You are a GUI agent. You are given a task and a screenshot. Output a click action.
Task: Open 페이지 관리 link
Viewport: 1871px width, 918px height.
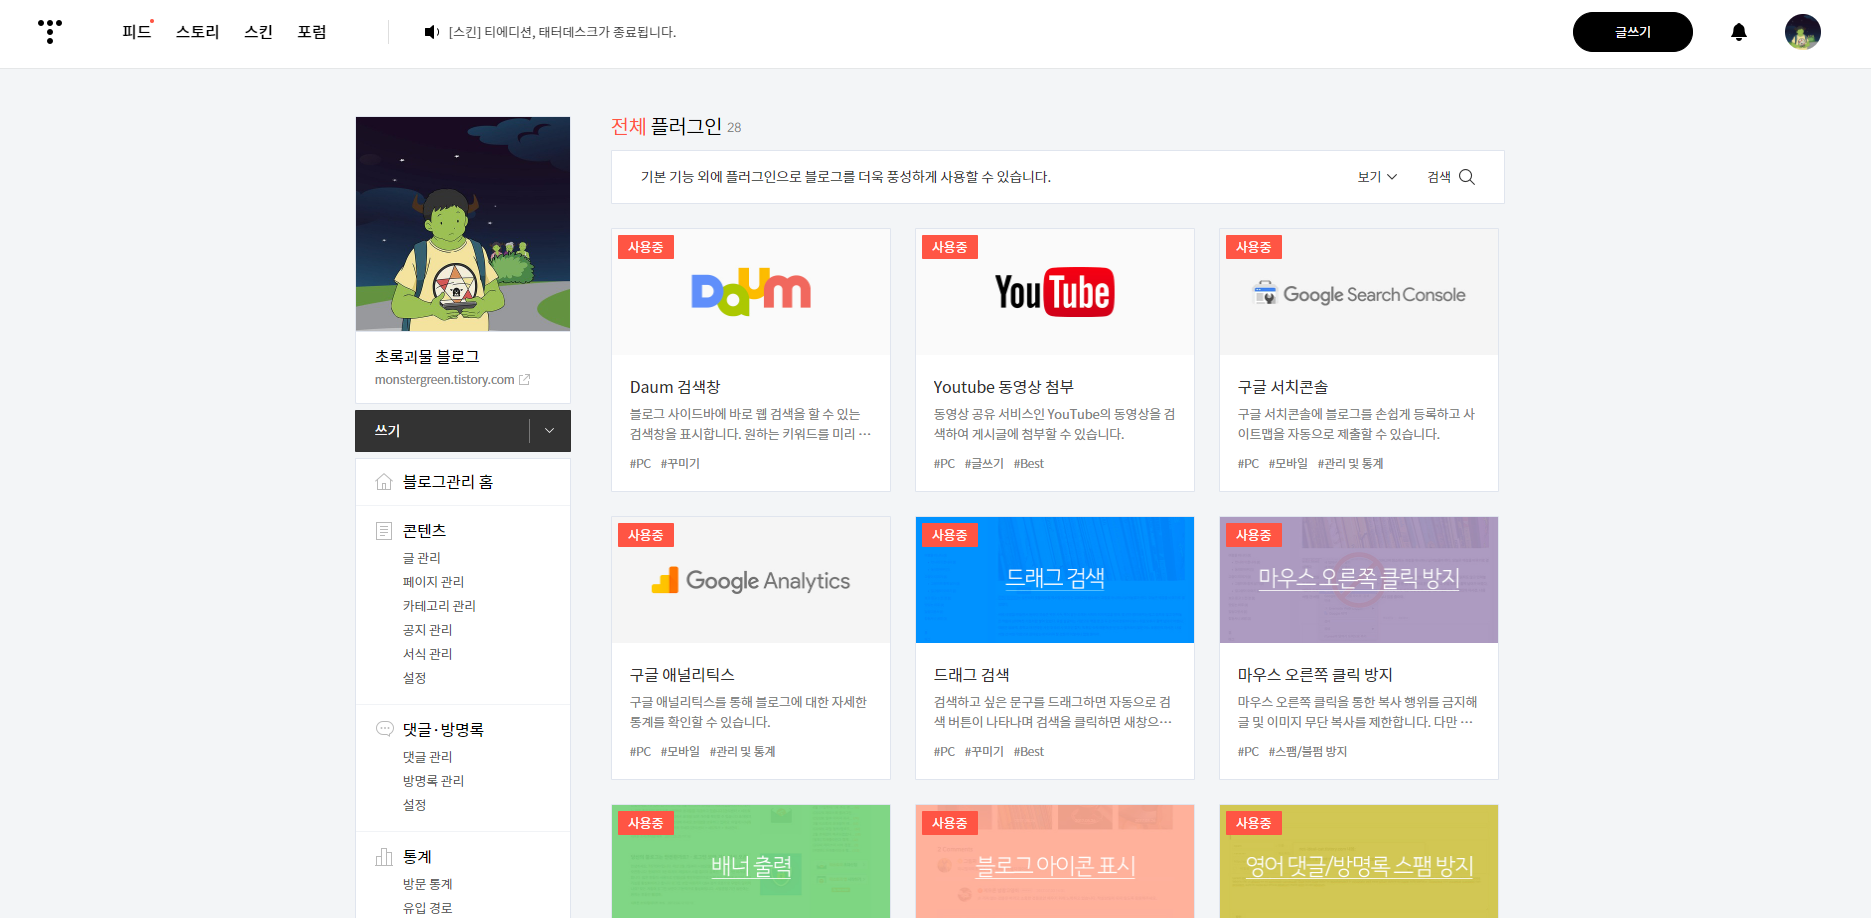tap(433, 582)
